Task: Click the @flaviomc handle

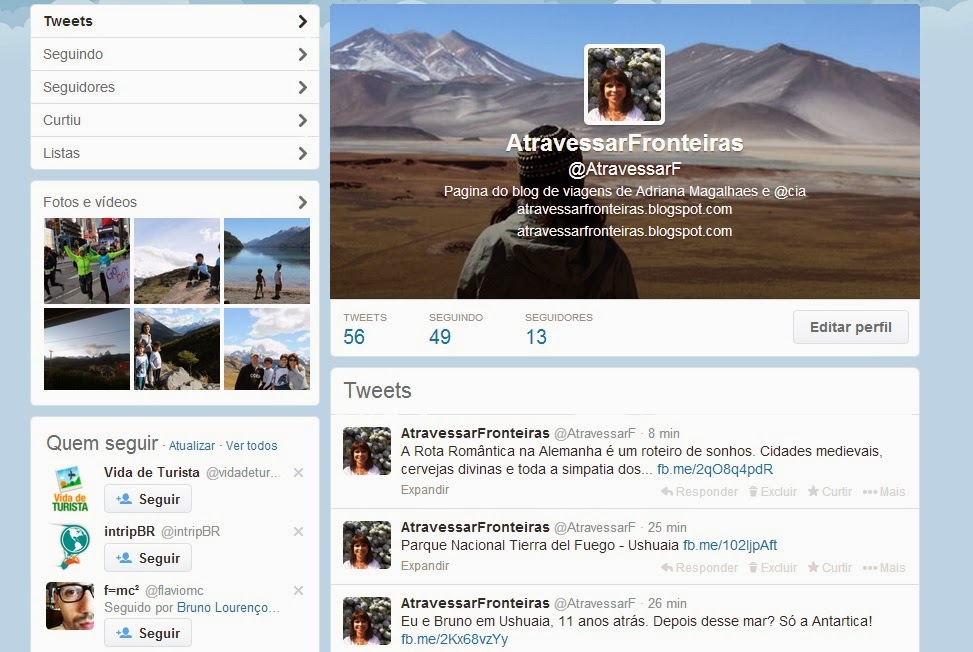Action: tap(174, 591)
